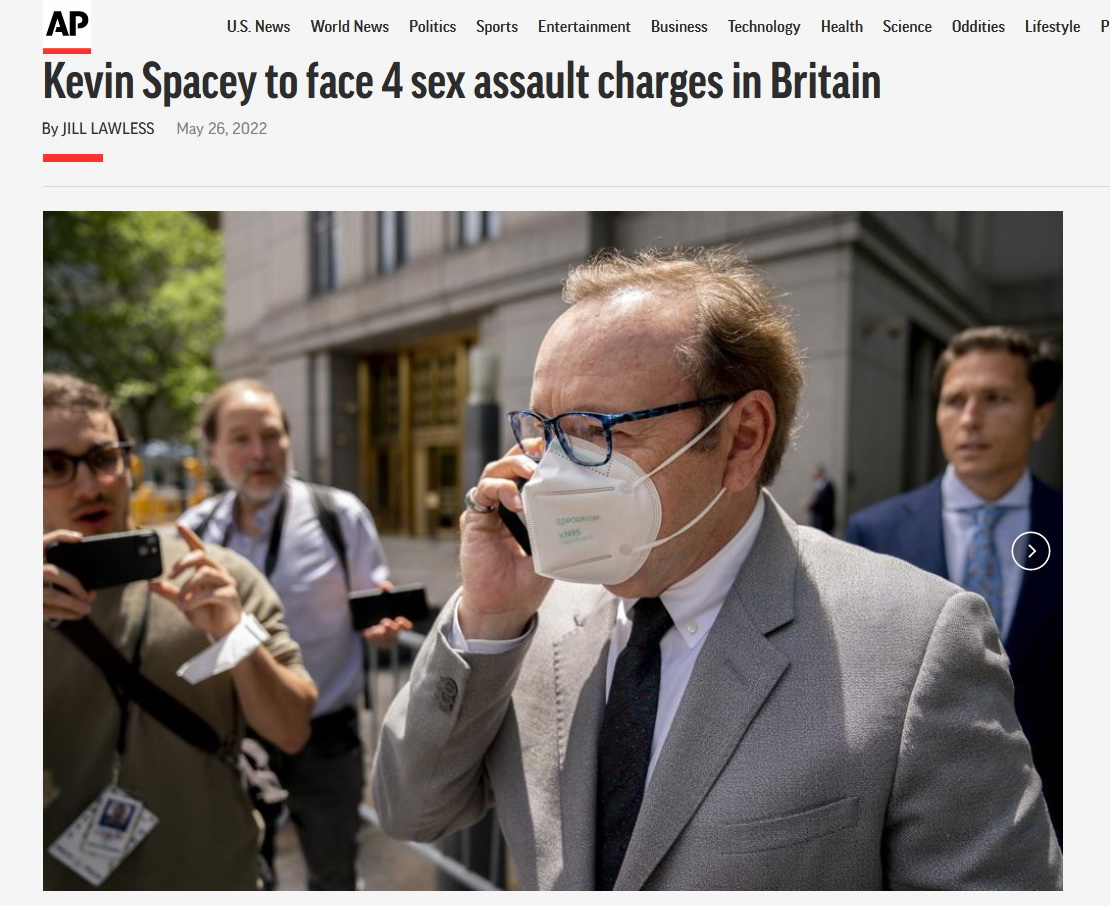Click author name JILL LAWLESS
This screenshot has width=1110, height=906.
click(108, 129)
